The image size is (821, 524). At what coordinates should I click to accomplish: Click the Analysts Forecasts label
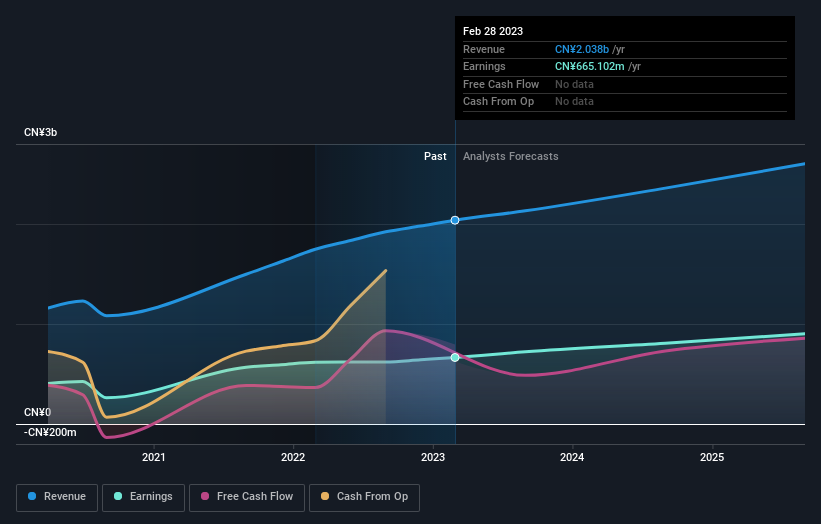pos(511,156)
